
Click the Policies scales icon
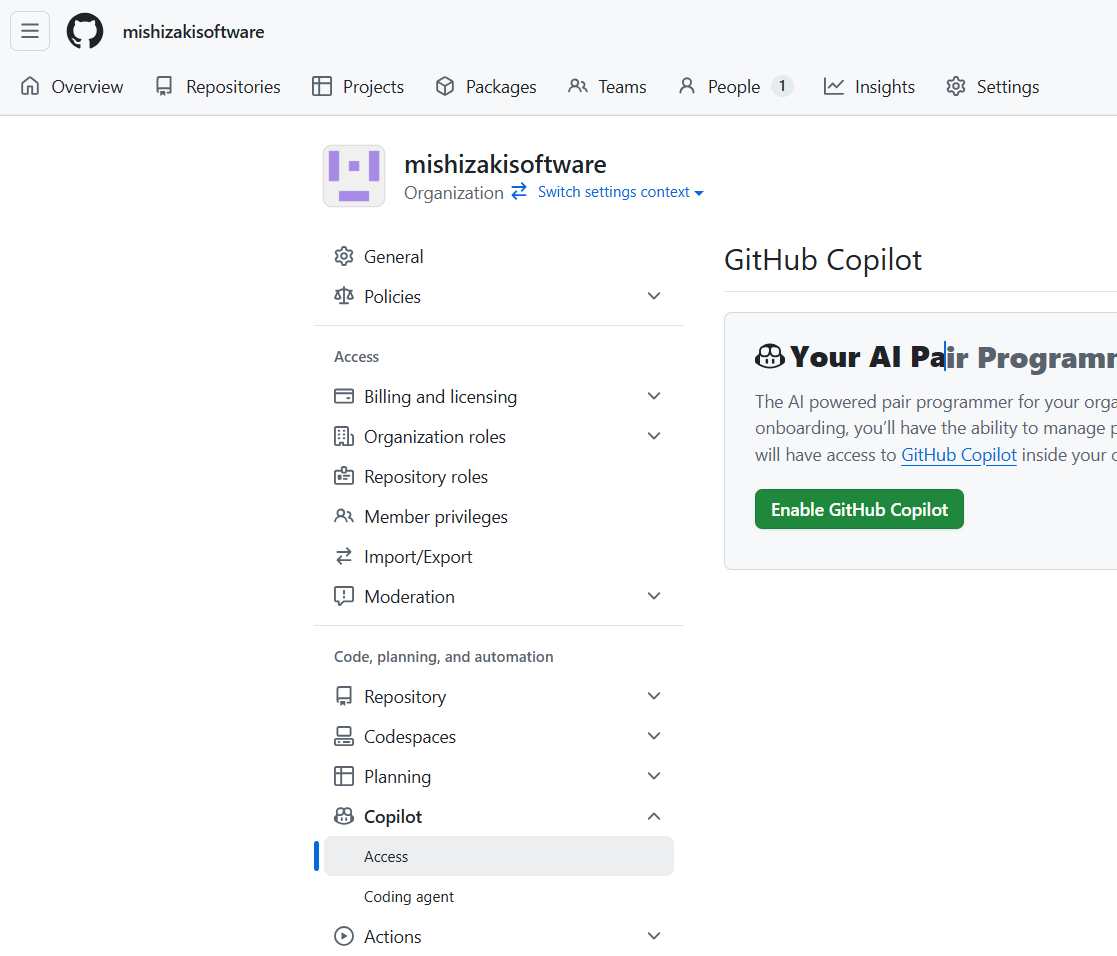[x=344, y=296]
